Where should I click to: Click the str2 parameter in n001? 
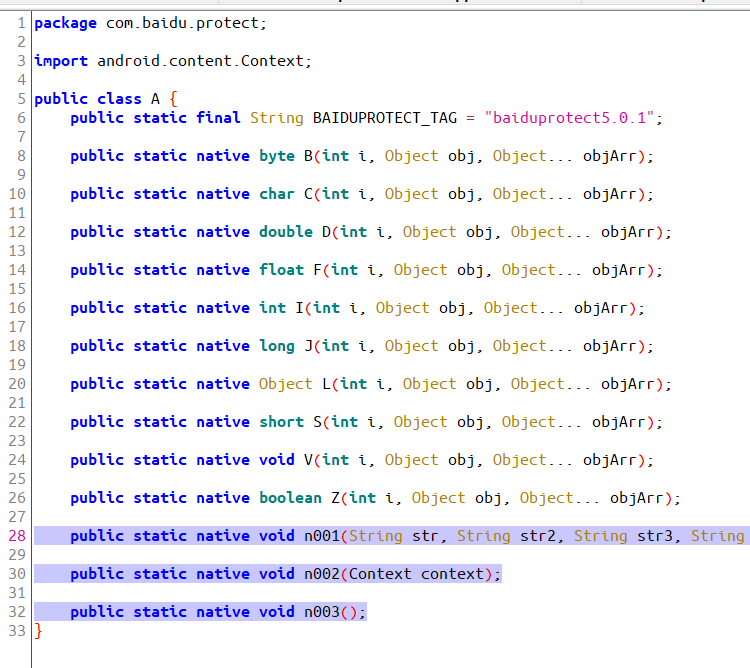click(538, 536)
